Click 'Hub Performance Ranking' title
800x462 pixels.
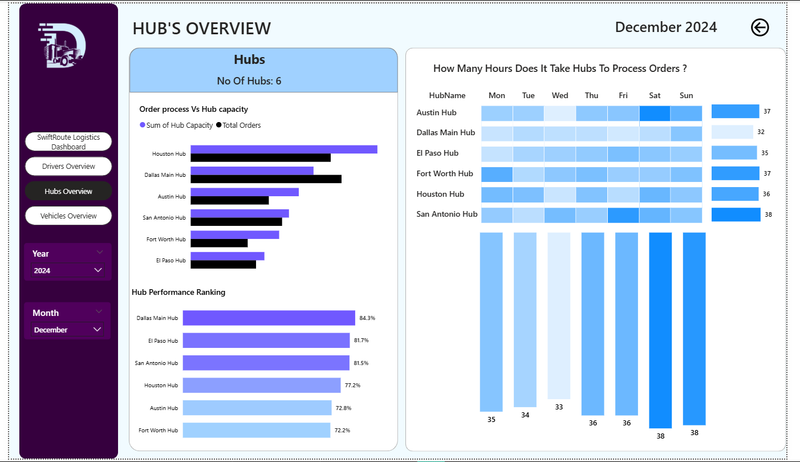(x=178, y=292)
